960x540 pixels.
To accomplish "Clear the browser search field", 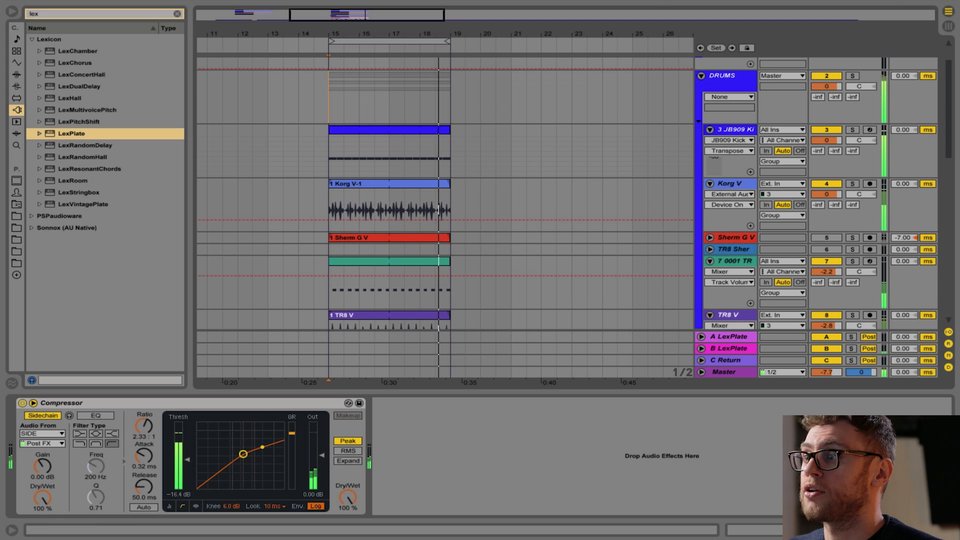I will pyautogui.click(x=177, y=13).
